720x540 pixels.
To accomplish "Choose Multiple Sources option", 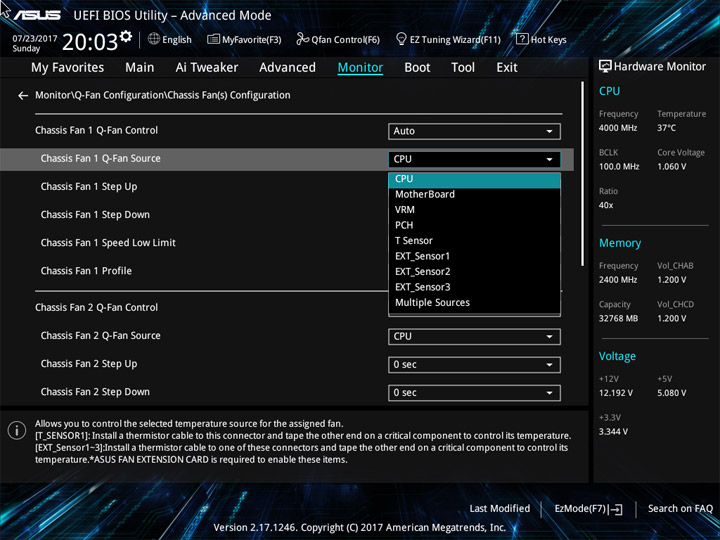I will pos(474,303).
